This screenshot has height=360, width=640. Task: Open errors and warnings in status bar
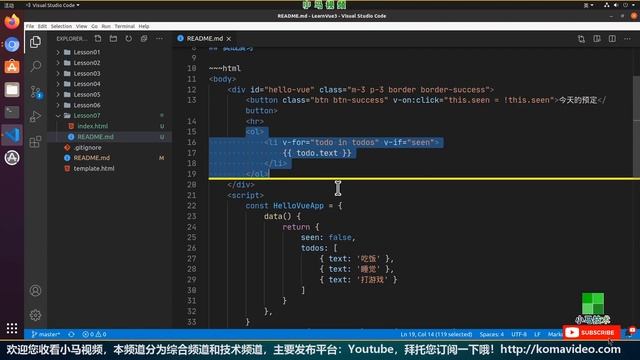click(x=94, y=334)
